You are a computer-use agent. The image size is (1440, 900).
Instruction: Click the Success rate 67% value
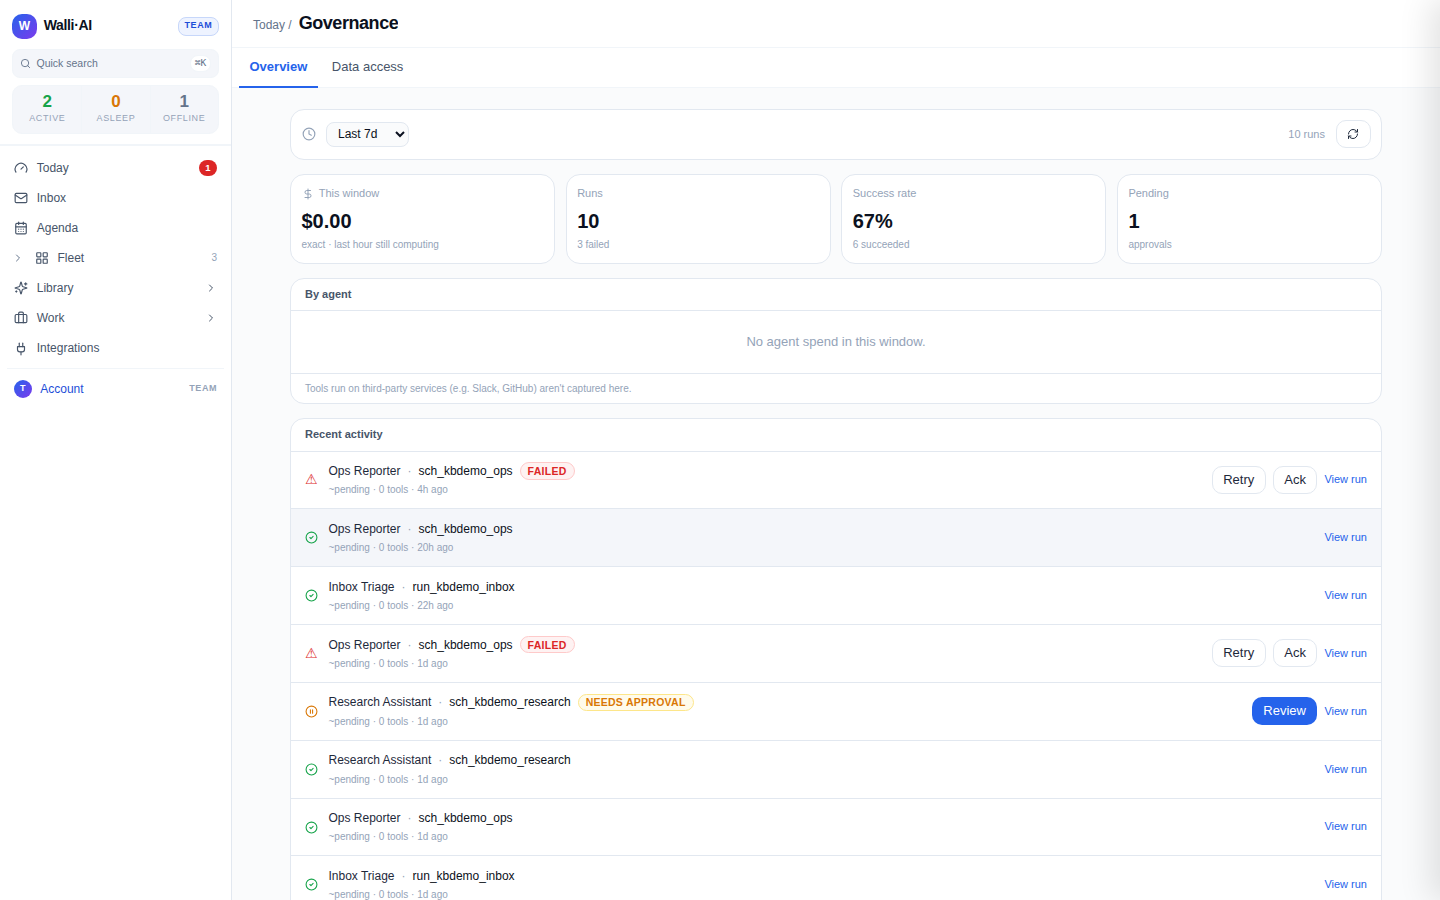click(873, 221)
